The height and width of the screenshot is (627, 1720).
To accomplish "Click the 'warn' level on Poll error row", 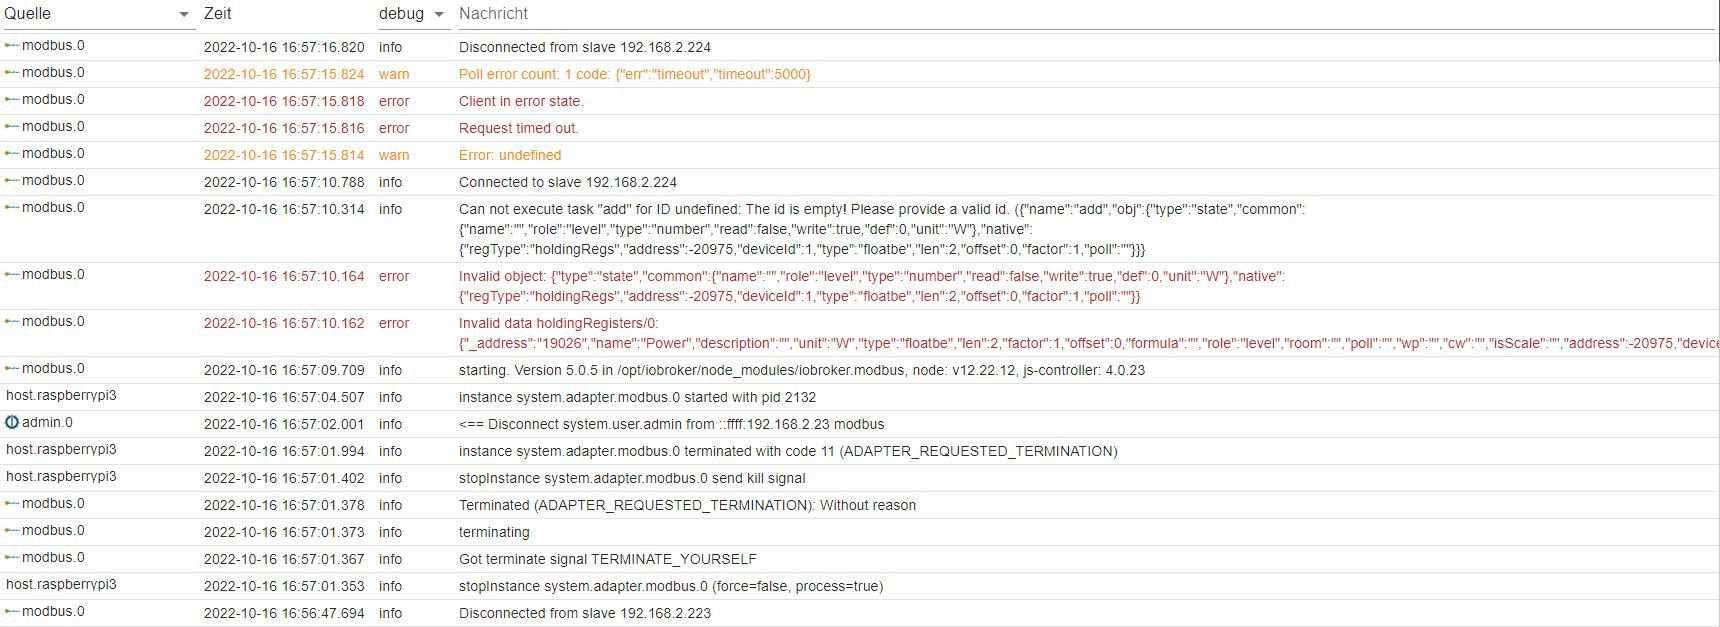I will pos(393,74).
